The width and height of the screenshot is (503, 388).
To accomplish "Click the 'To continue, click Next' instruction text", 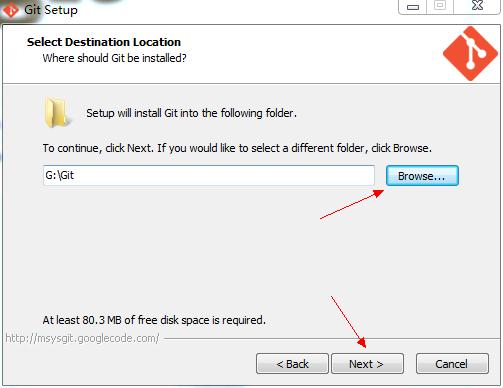I will (237, 148).
